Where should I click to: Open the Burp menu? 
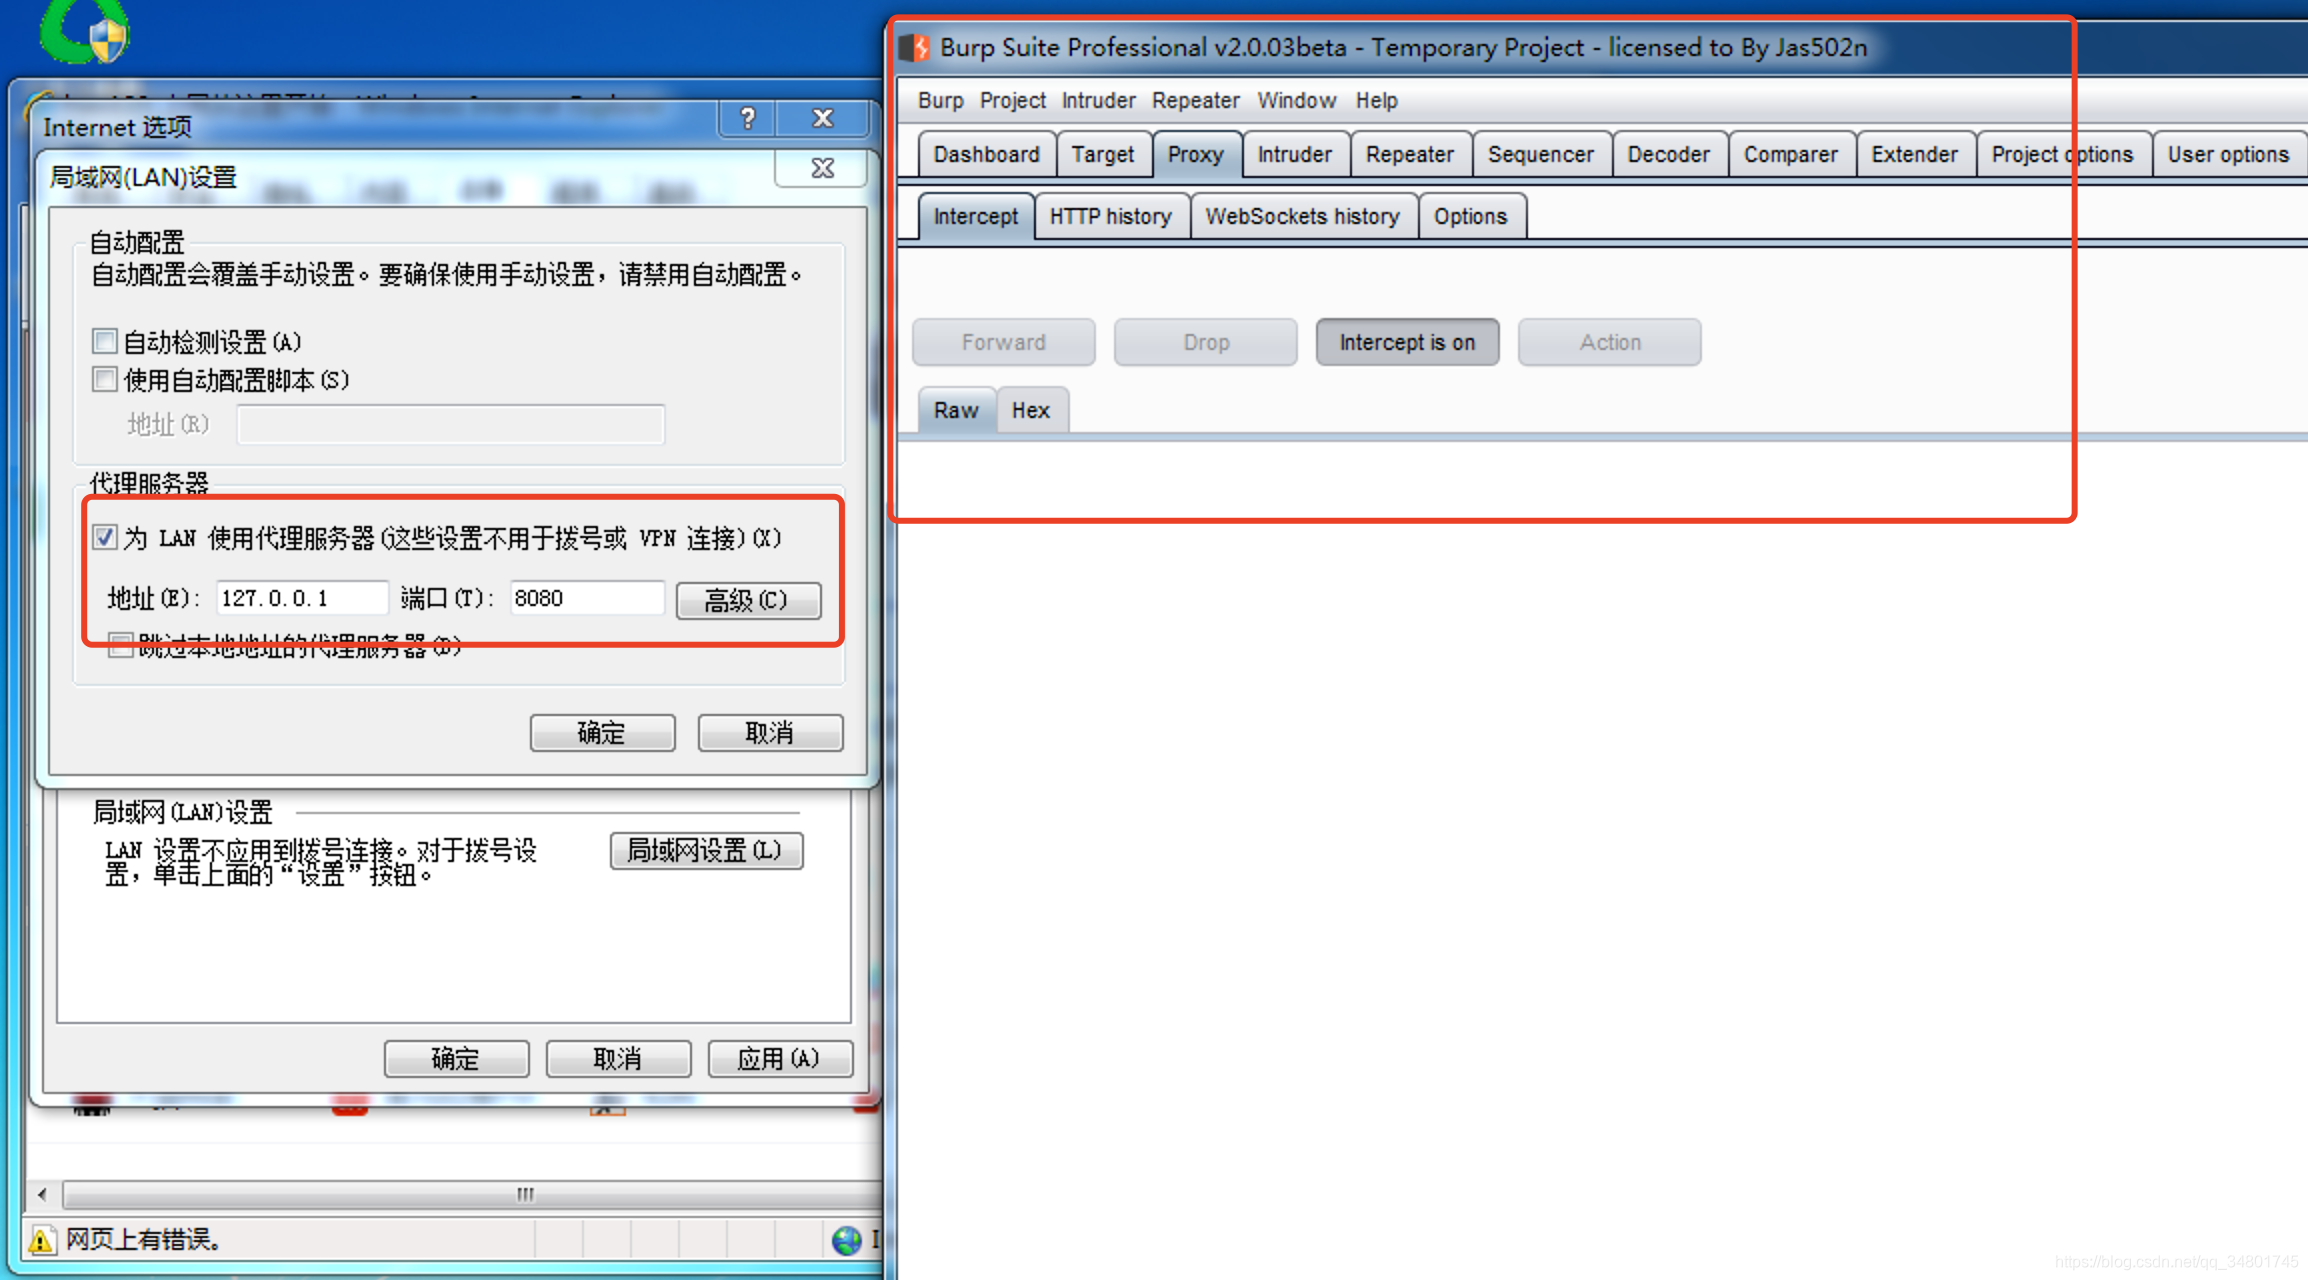(x=940, y=101)
